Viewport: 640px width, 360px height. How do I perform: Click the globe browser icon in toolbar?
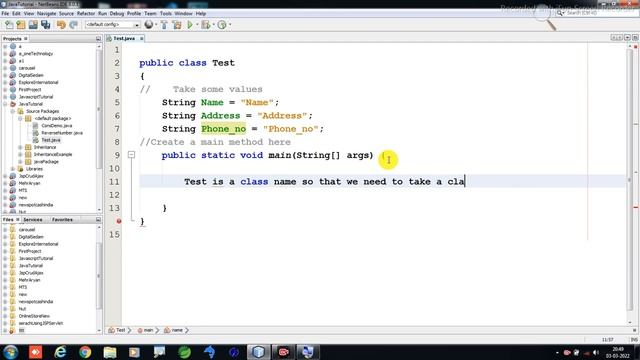tap(149, 24)
